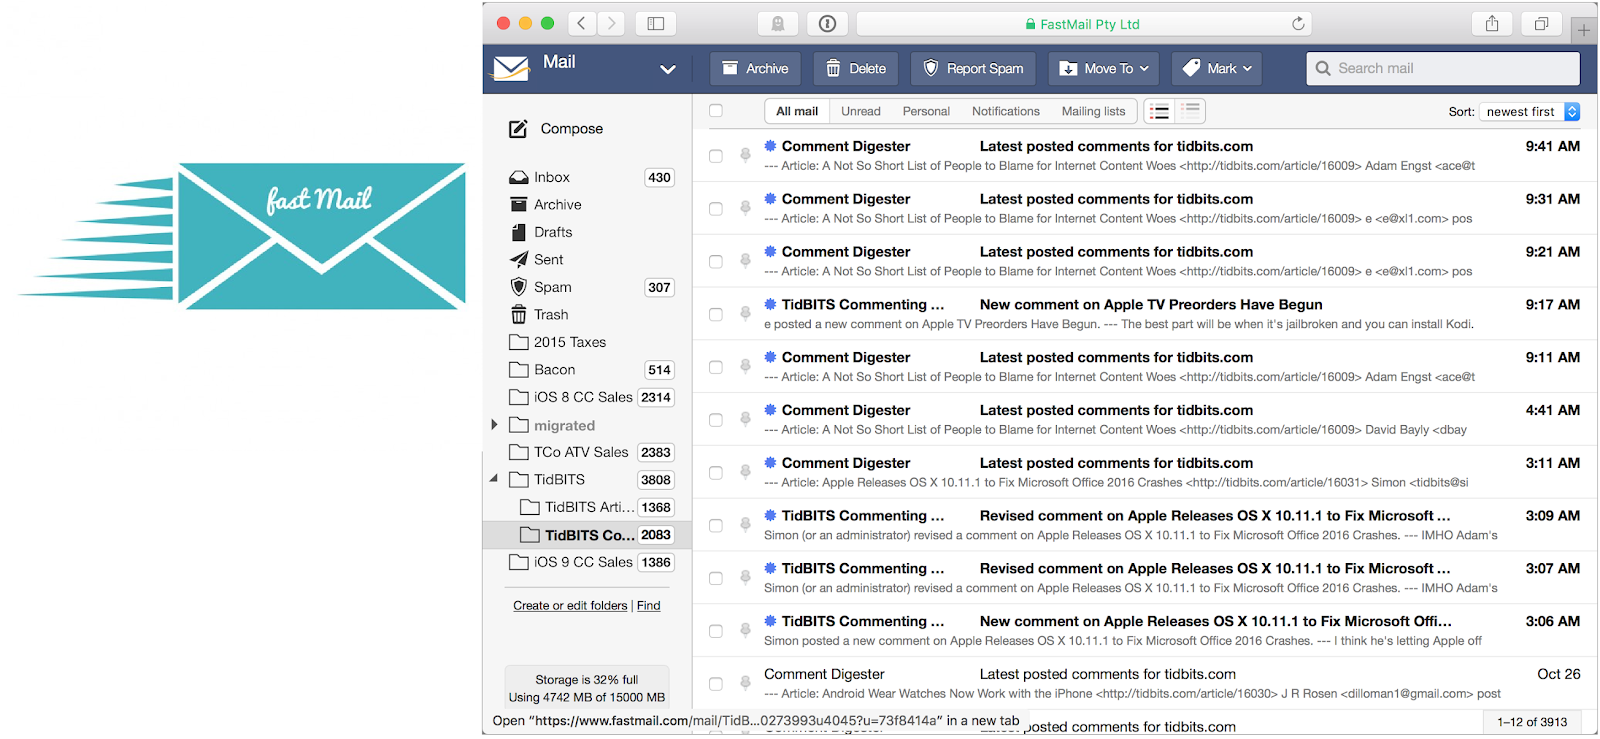Select the Bacon folder icon

(518, 369)
